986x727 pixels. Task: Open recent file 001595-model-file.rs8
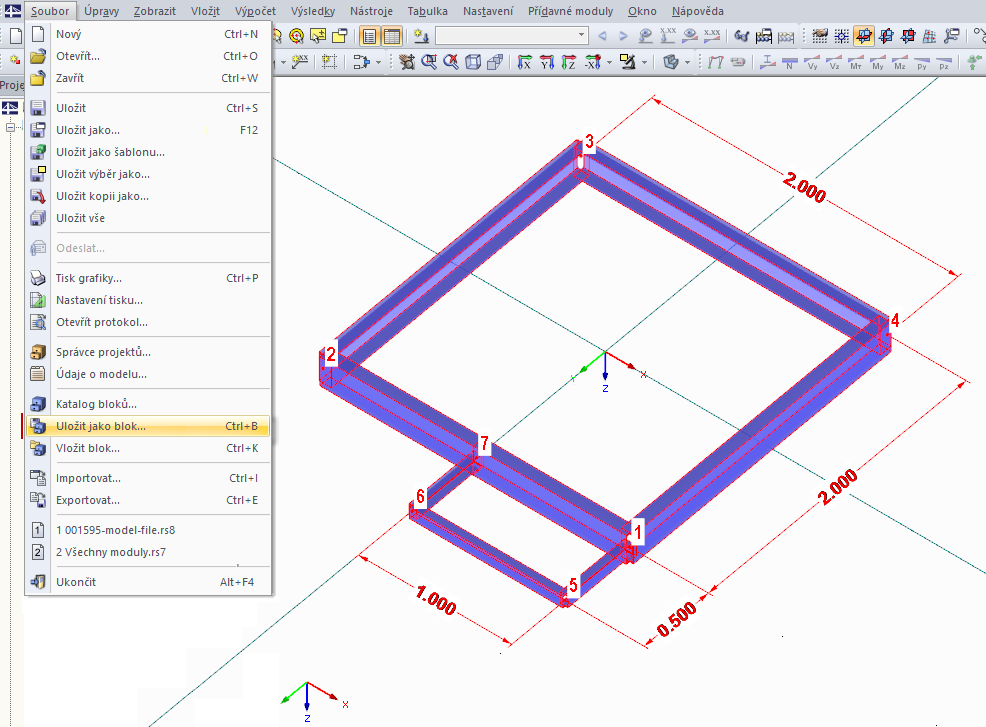click(148, 530)
